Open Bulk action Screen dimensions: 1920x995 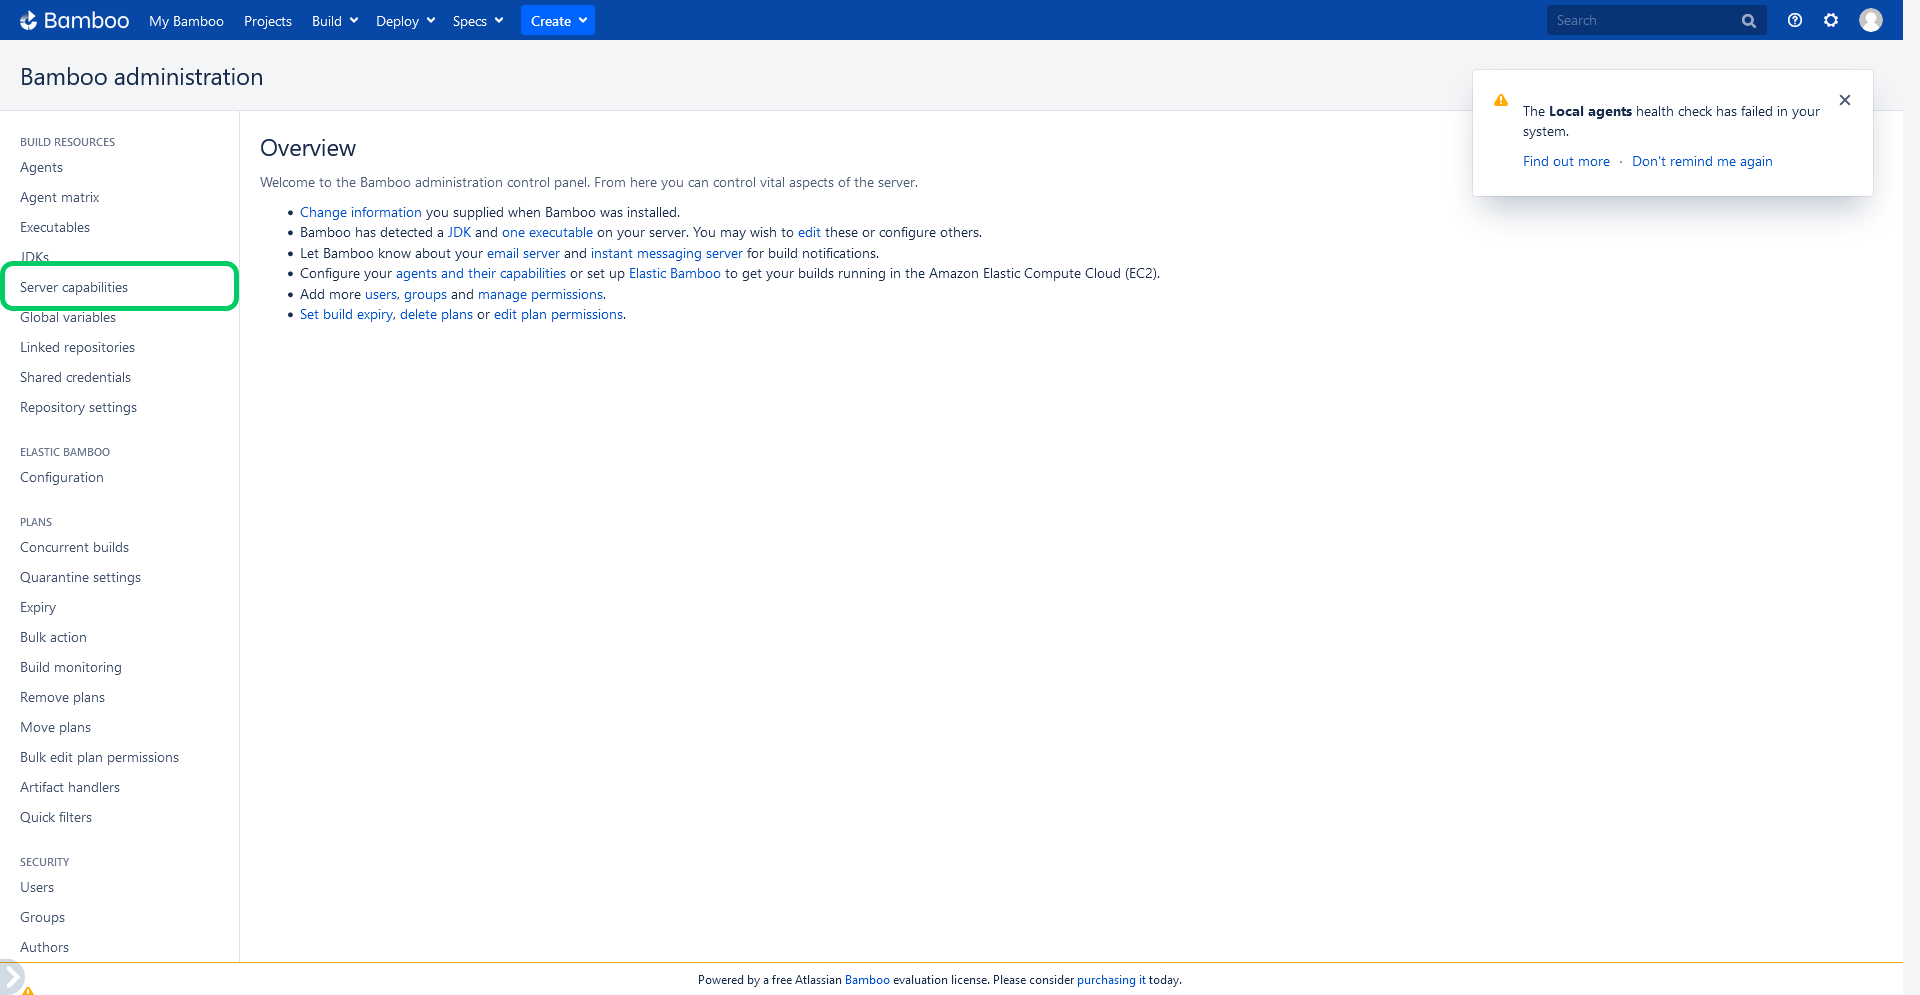click(x=53, y=637)
